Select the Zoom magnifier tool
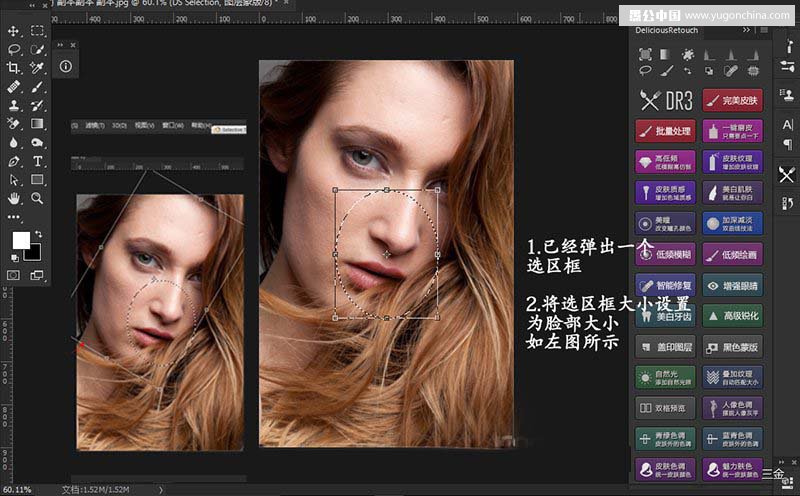 pyautogui.click(x=37, y=198)
